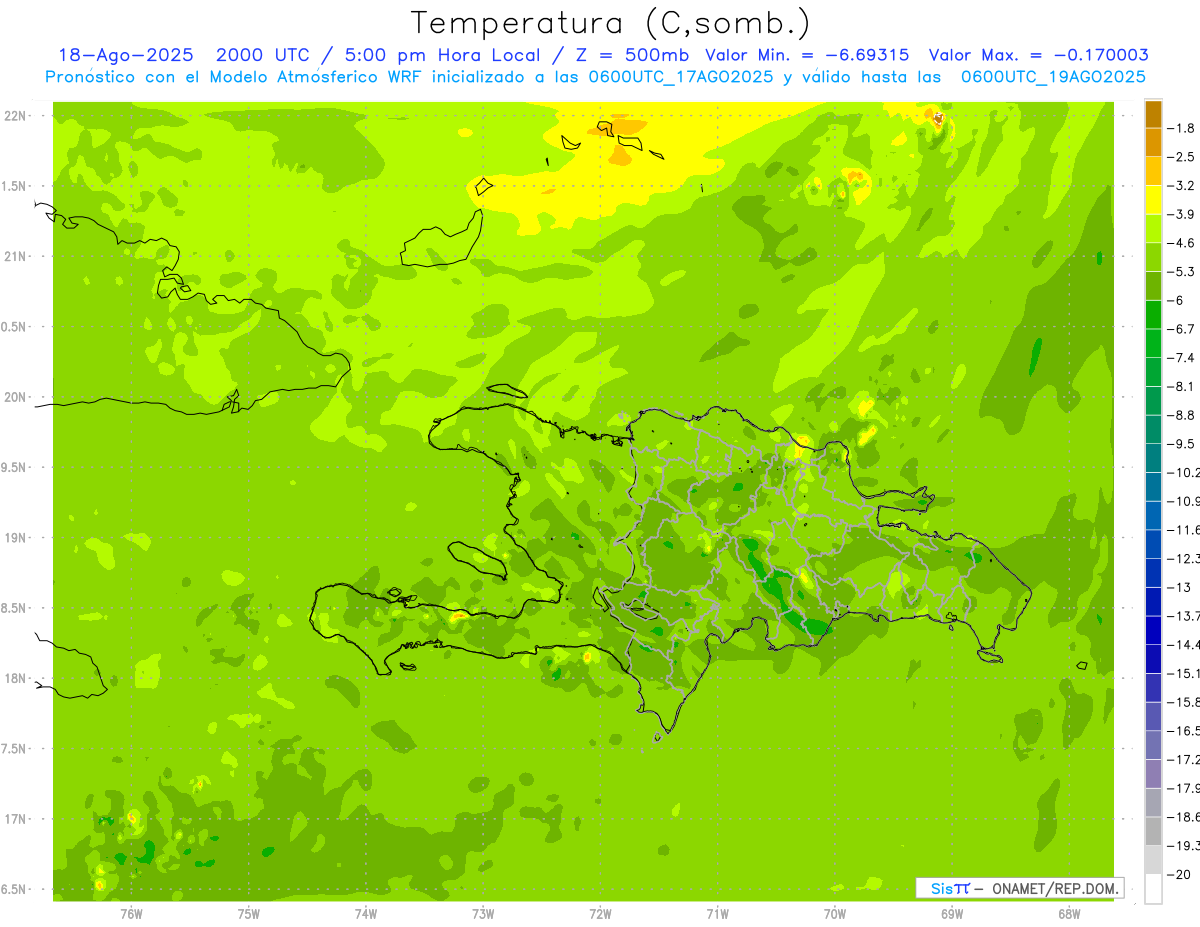Click the green swatch between -6 and -6.7
Screen dimensions: 1200x927
pos(1153,315)
